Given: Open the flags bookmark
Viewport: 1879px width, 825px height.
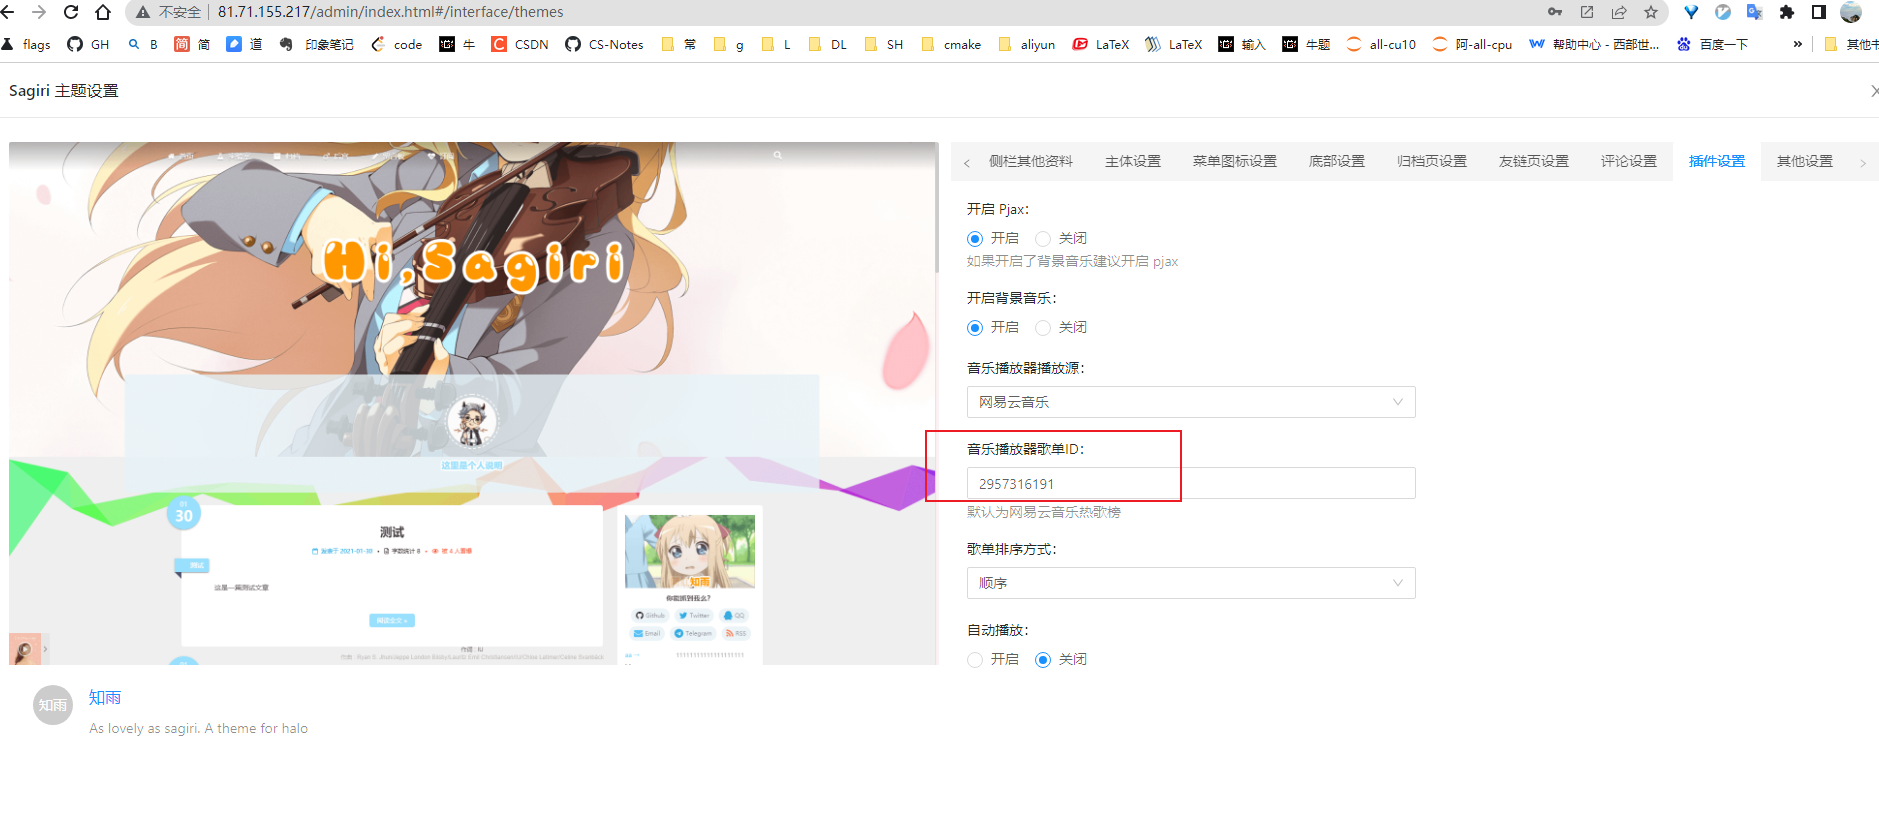Looking at the screenshot, I should tap(27, 44).
